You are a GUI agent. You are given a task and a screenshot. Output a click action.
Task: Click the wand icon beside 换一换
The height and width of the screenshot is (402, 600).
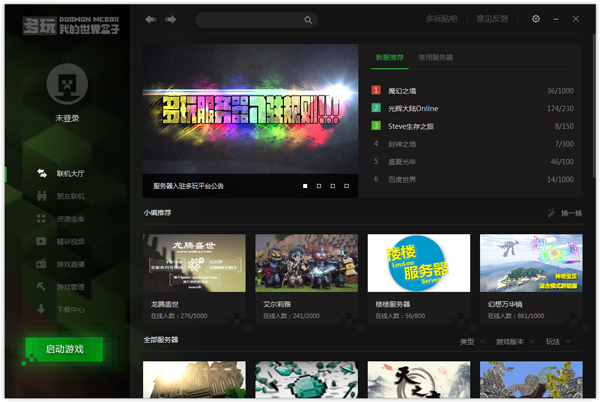pos(551,213)
